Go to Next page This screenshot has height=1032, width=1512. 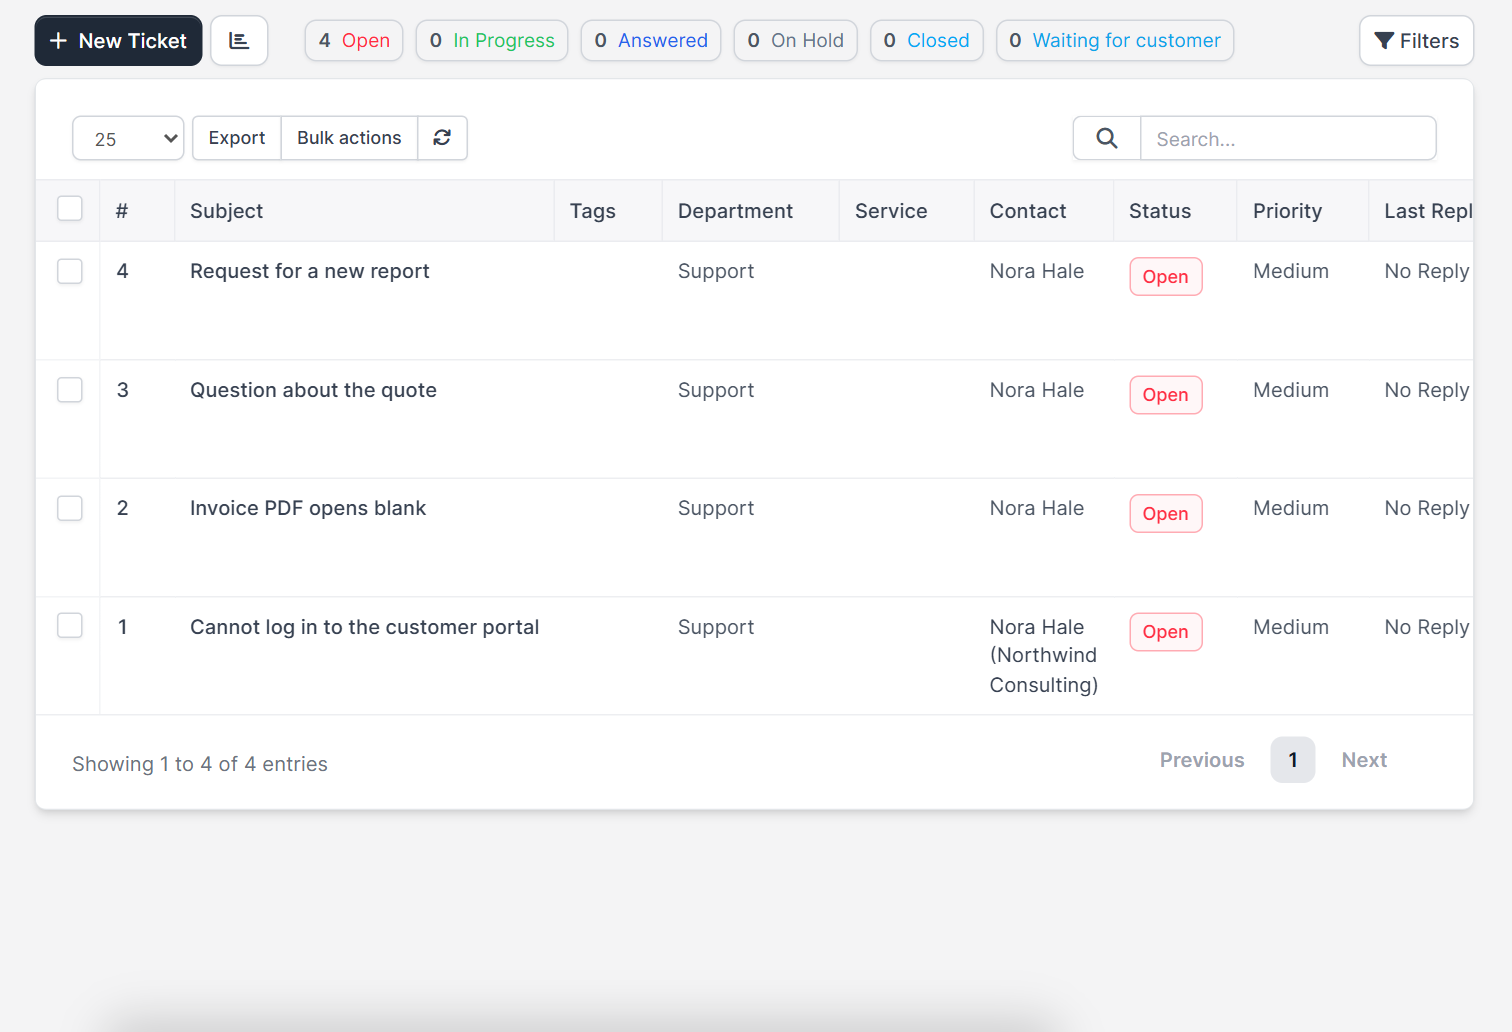click(x=1364, y=760)
